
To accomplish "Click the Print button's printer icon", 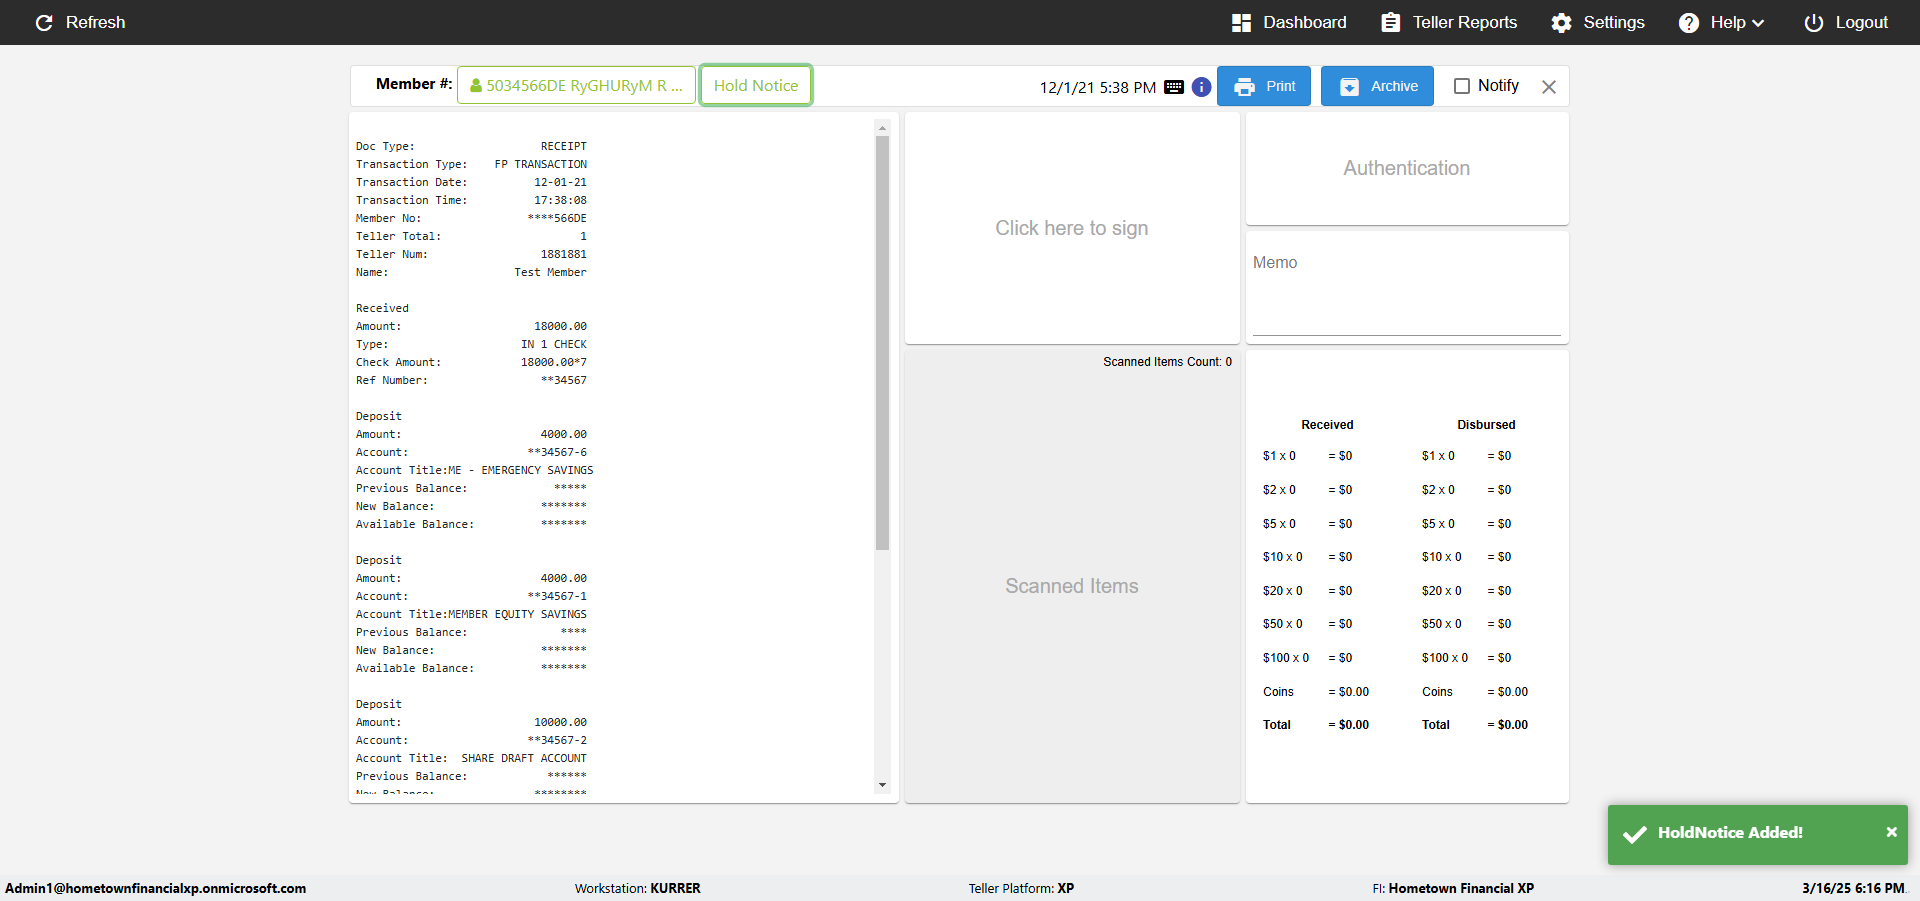I will tap(1244, 87).
